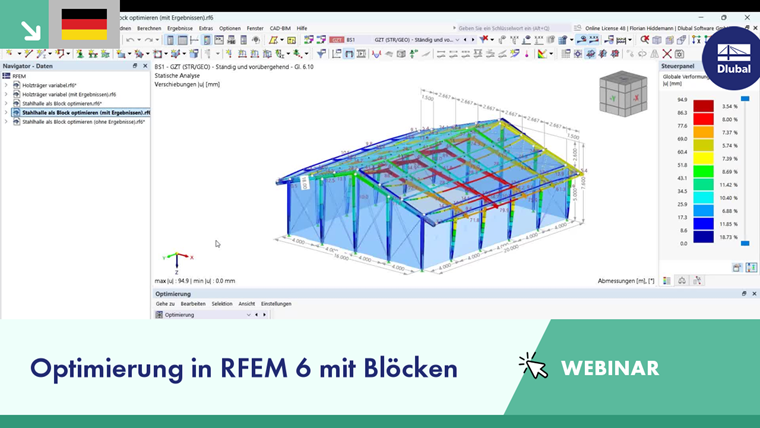The width and height of the screenshot is (760, 428).
Task: Click the blue funnel filter icon
Action: [x=321, y=54]
